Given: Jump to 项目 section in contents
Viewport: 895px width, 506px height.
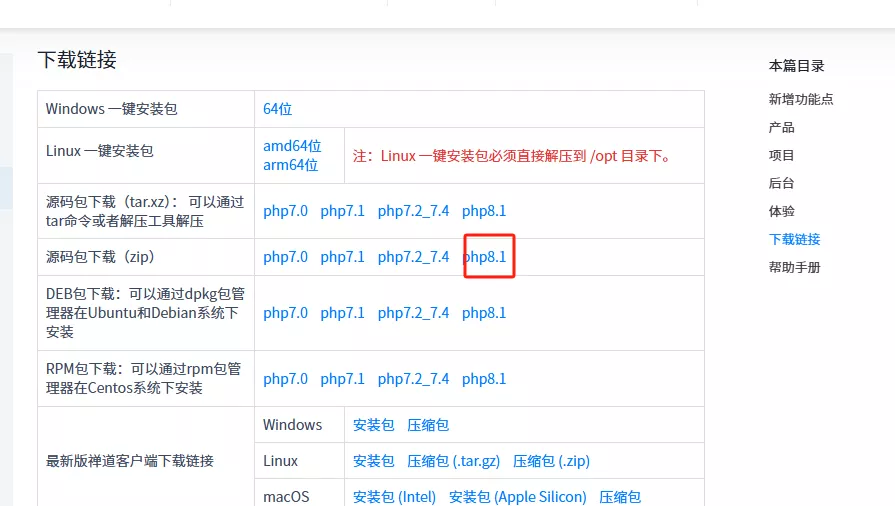Looking at the screenshot, I should 781,155.
